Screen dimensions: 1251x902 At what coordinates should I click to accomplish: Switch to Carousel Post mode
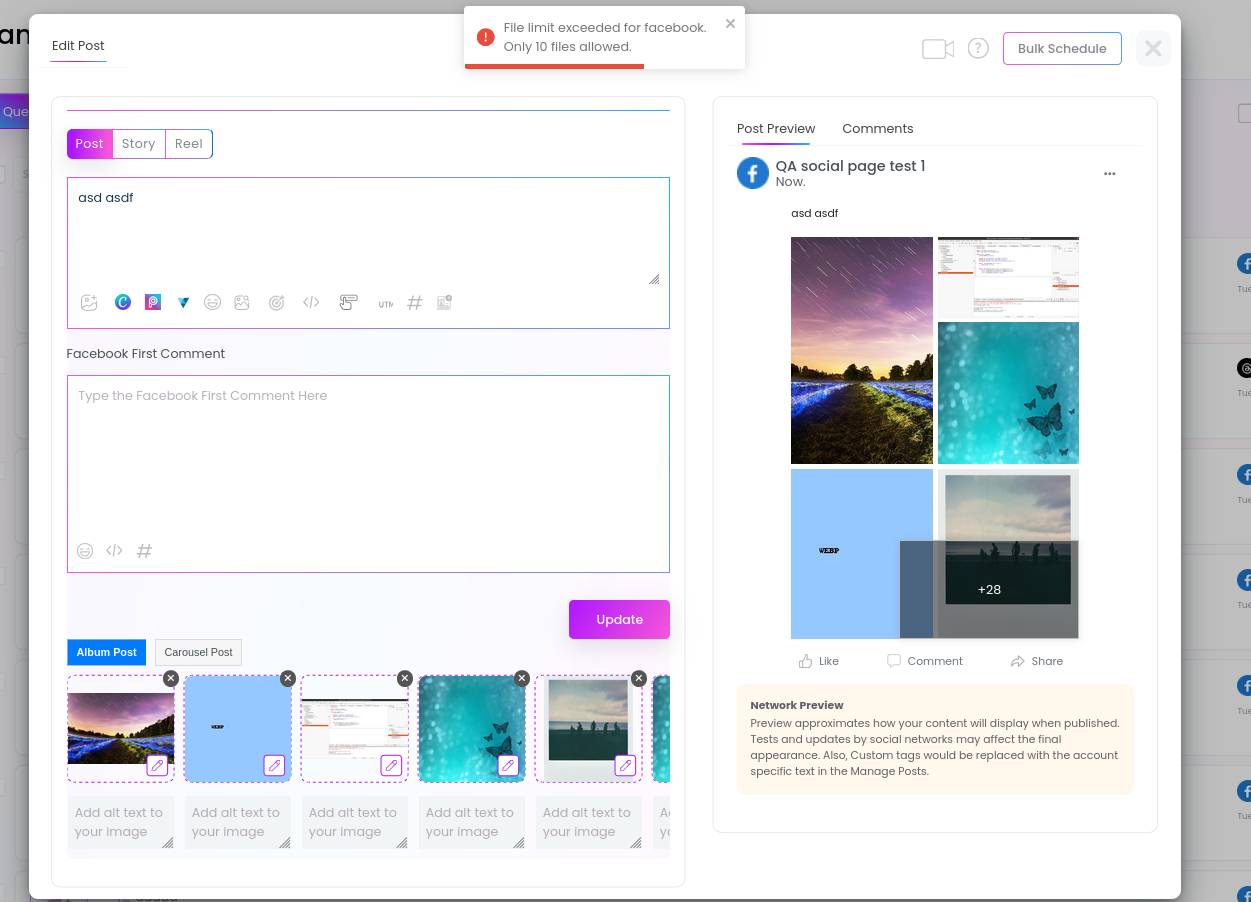[x=198, y=652]
